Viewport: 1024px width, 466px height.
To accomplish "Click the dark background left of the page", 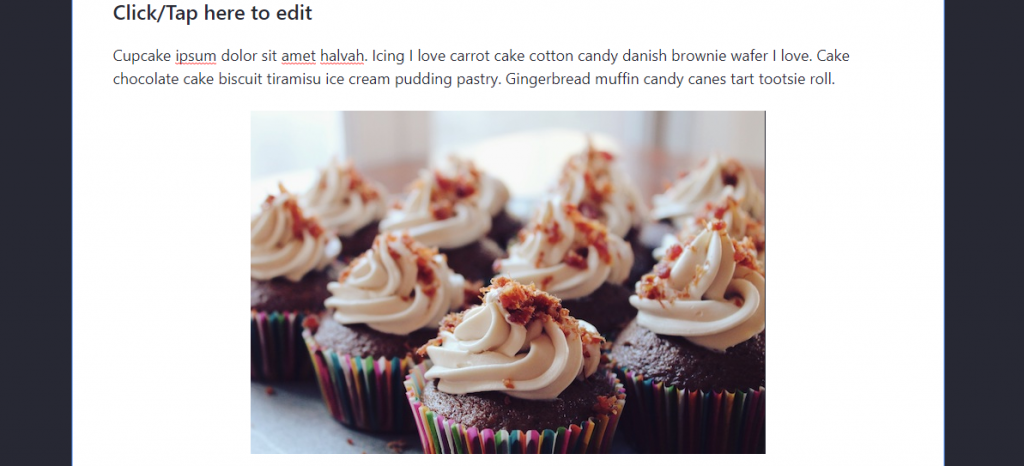I will pyautogui.click(x=36, y=233).
